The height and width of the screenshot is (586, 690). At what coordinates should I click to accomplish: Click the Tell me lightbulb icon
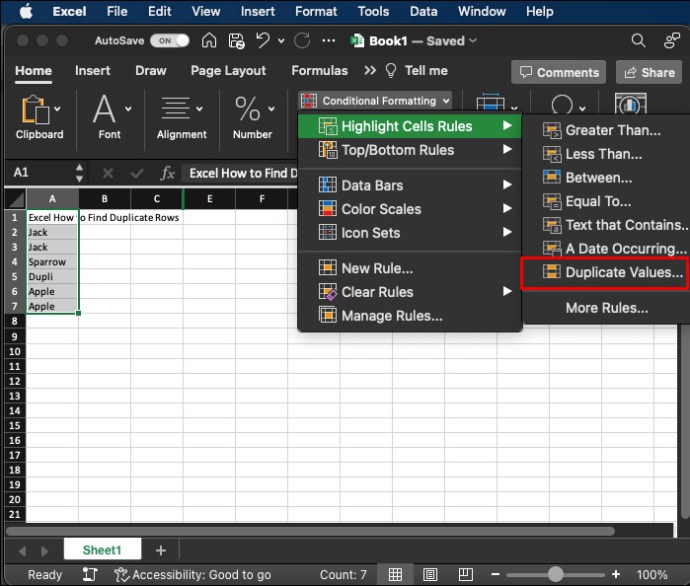click(391, 71)
